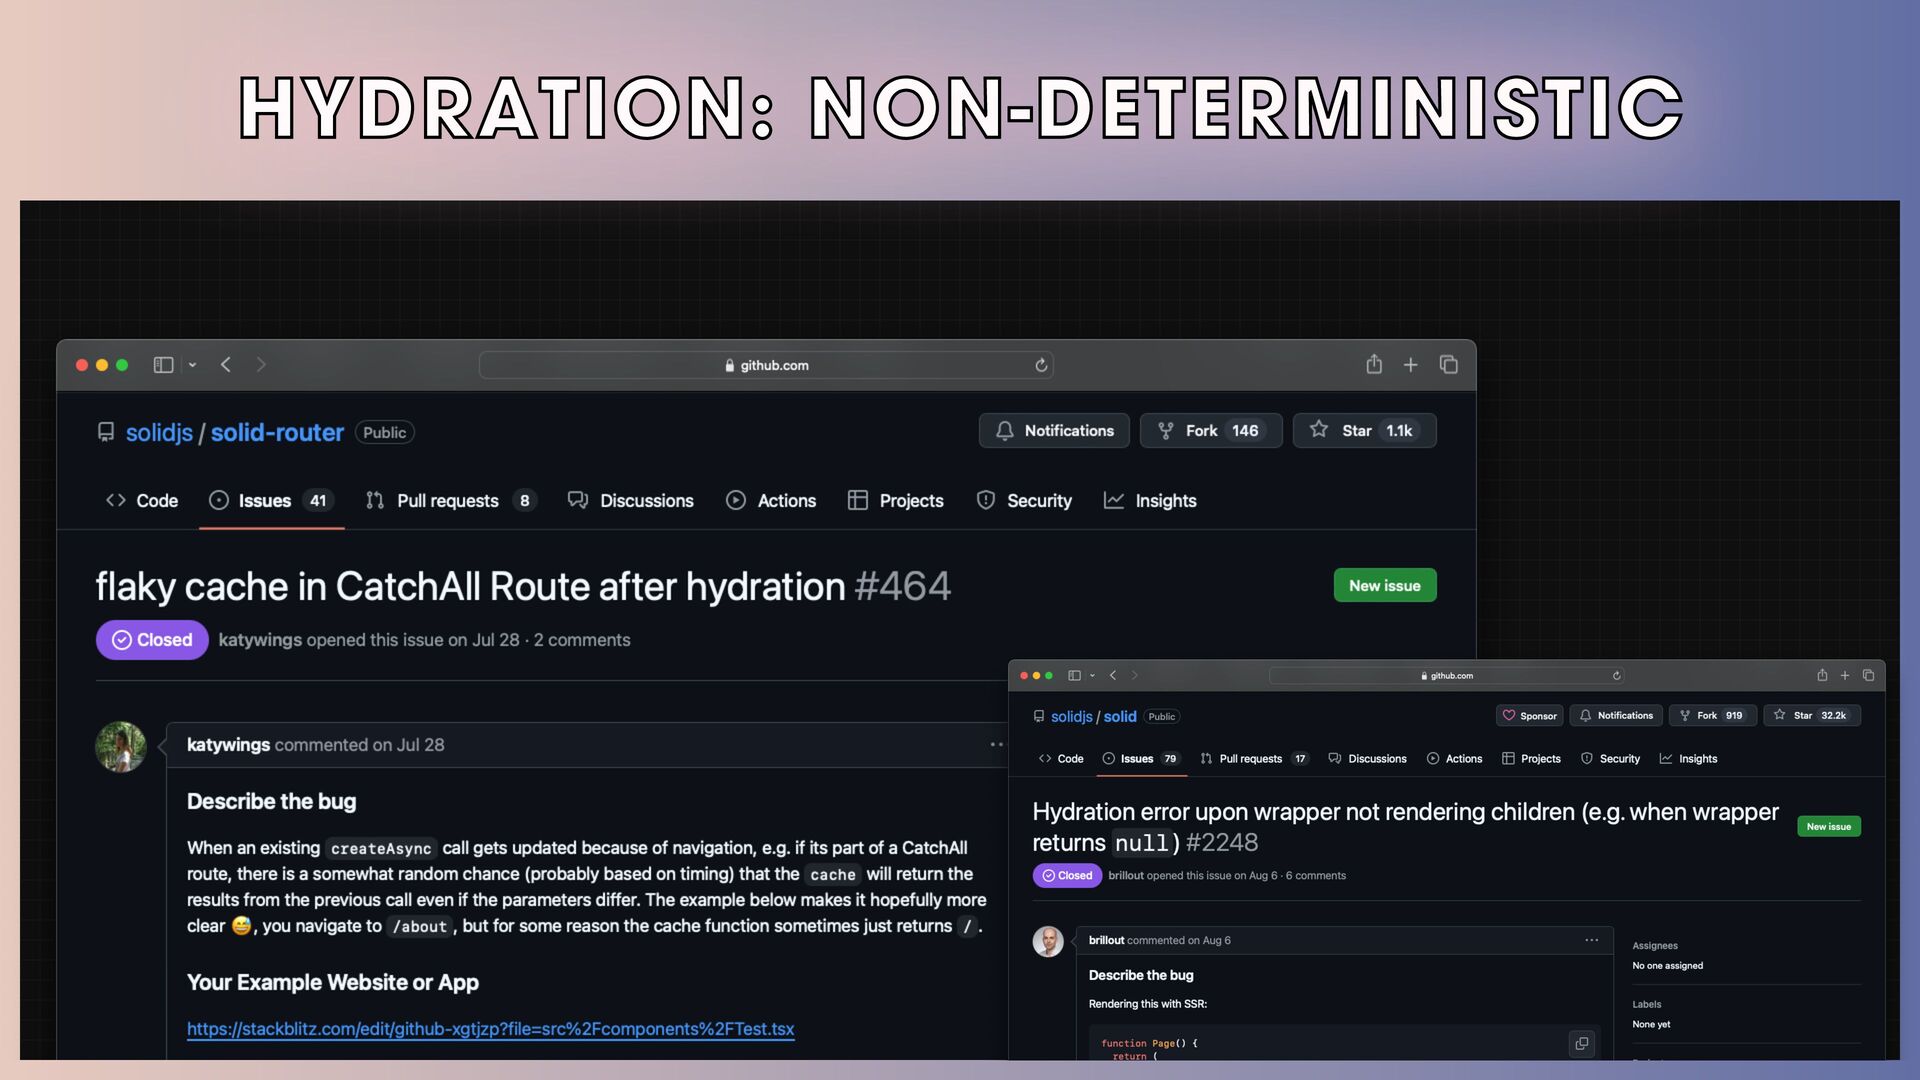The image size is (1920, 1080).
Task: Star the solid-router repository
Action: coord(1364,430)
